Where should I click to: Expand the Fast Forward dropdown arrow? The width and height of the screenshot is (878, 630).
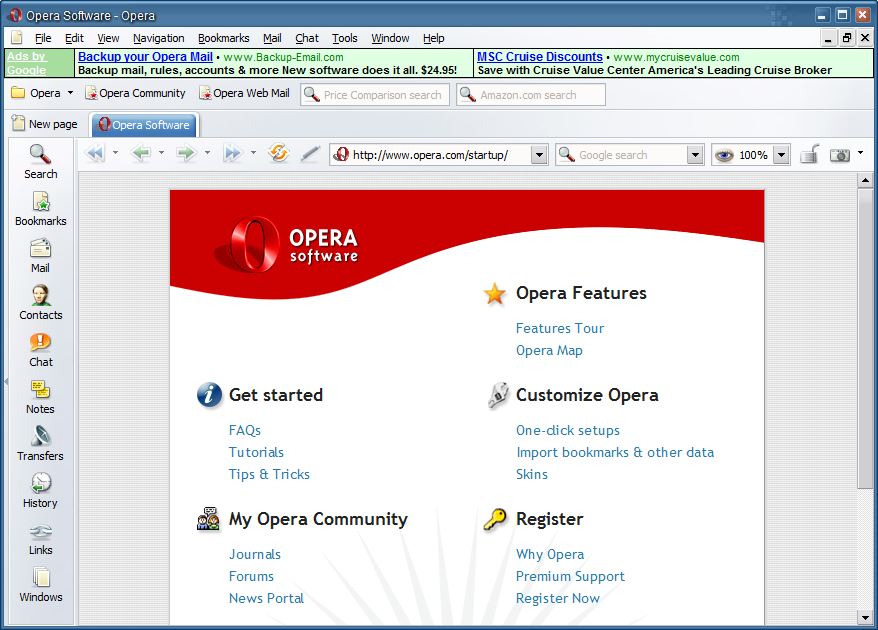click(x=253, y=153)
